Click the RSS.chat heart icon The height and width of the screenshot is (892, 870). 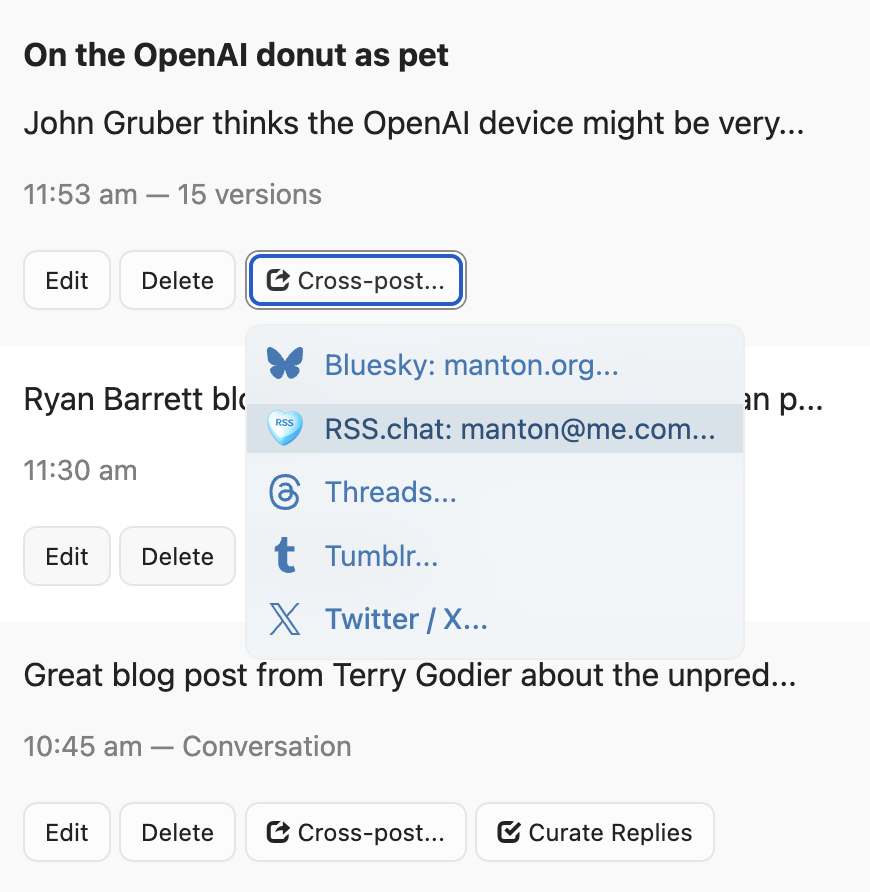285,427
